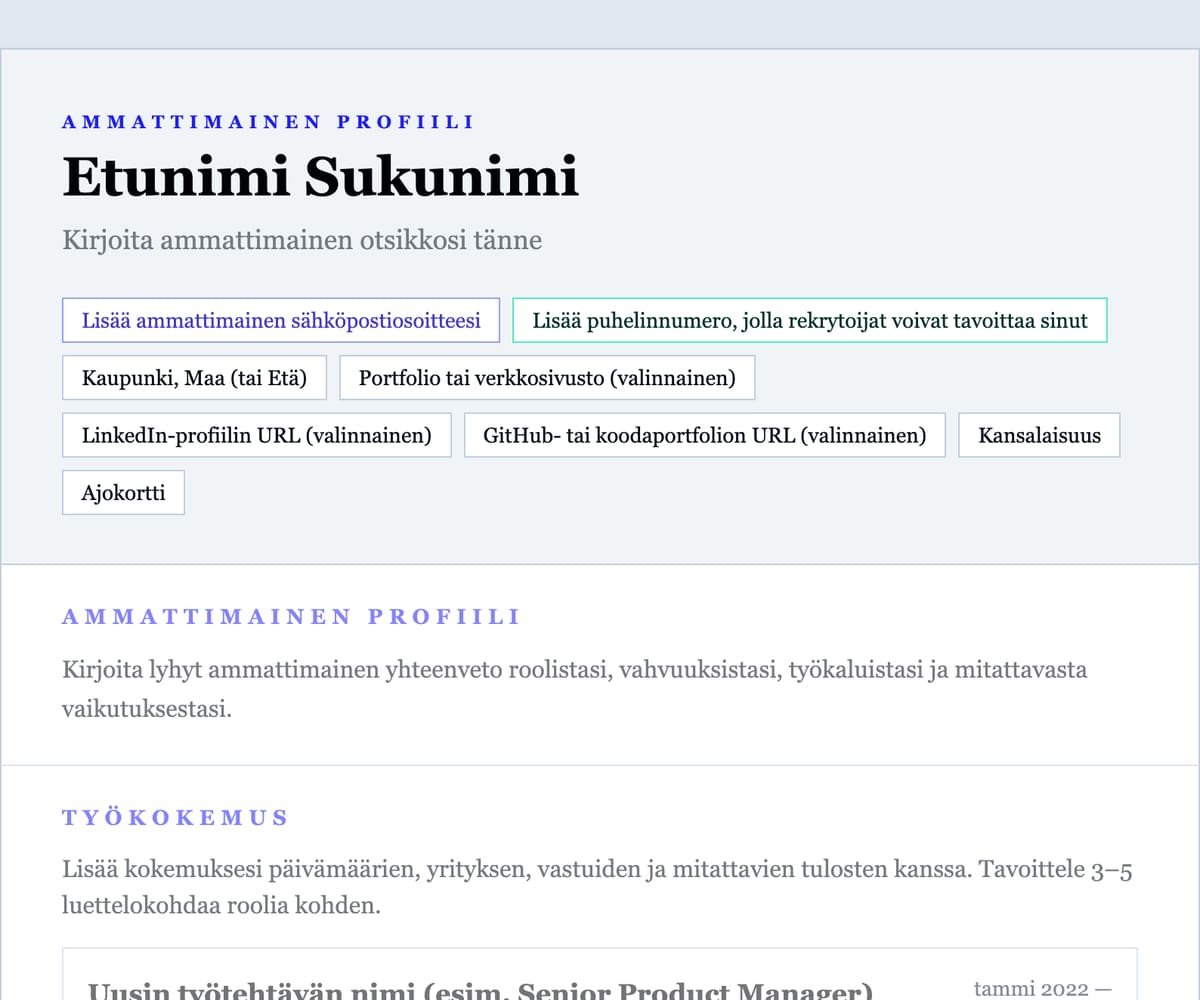
Task: Click the sähköpostiosoitteesi email field
Action: 281,321
